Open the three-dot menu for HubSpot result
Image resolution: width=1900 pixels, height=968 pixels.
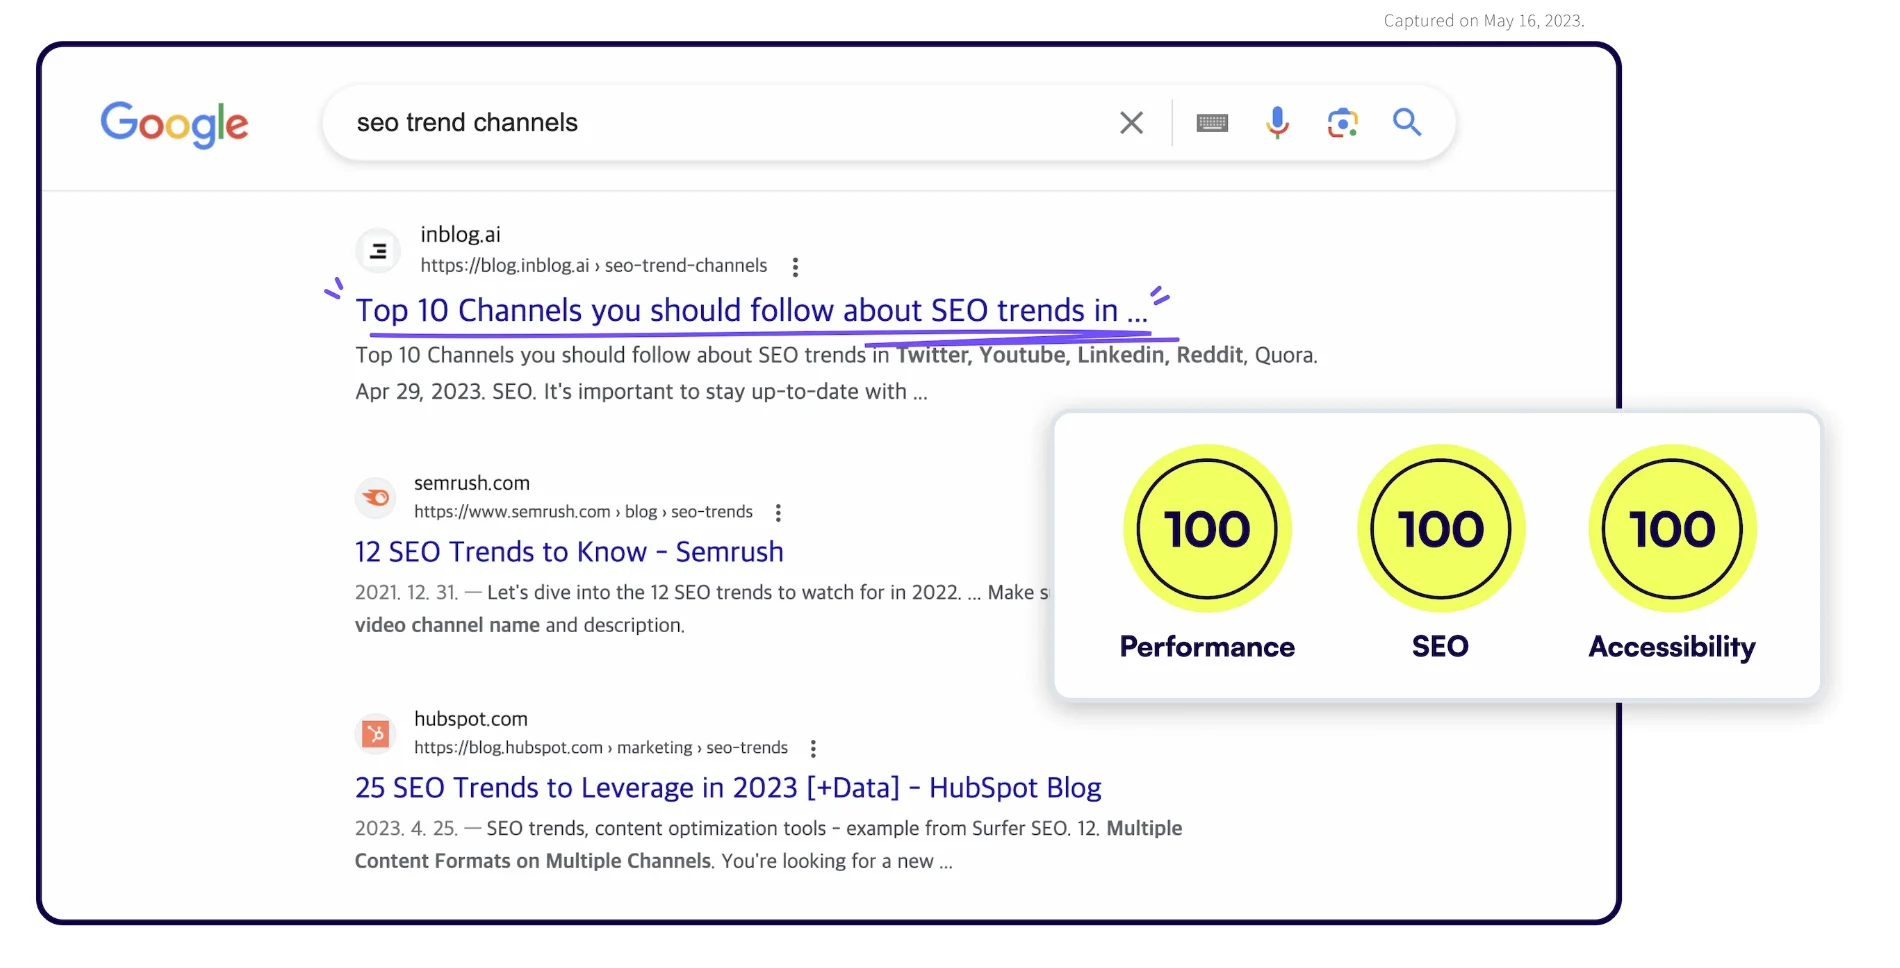(813, 747)
